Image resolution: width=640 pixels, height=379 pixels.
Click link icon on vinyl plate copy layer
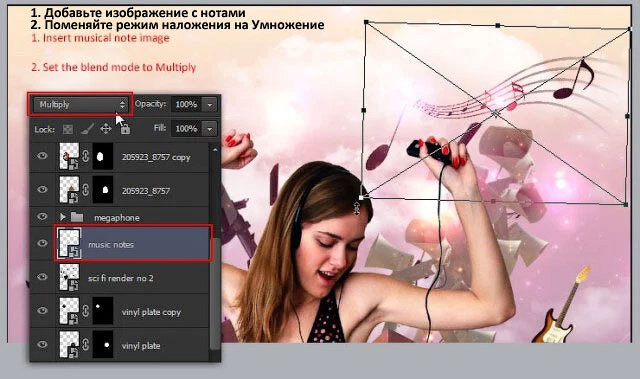[x=86, y=311]
